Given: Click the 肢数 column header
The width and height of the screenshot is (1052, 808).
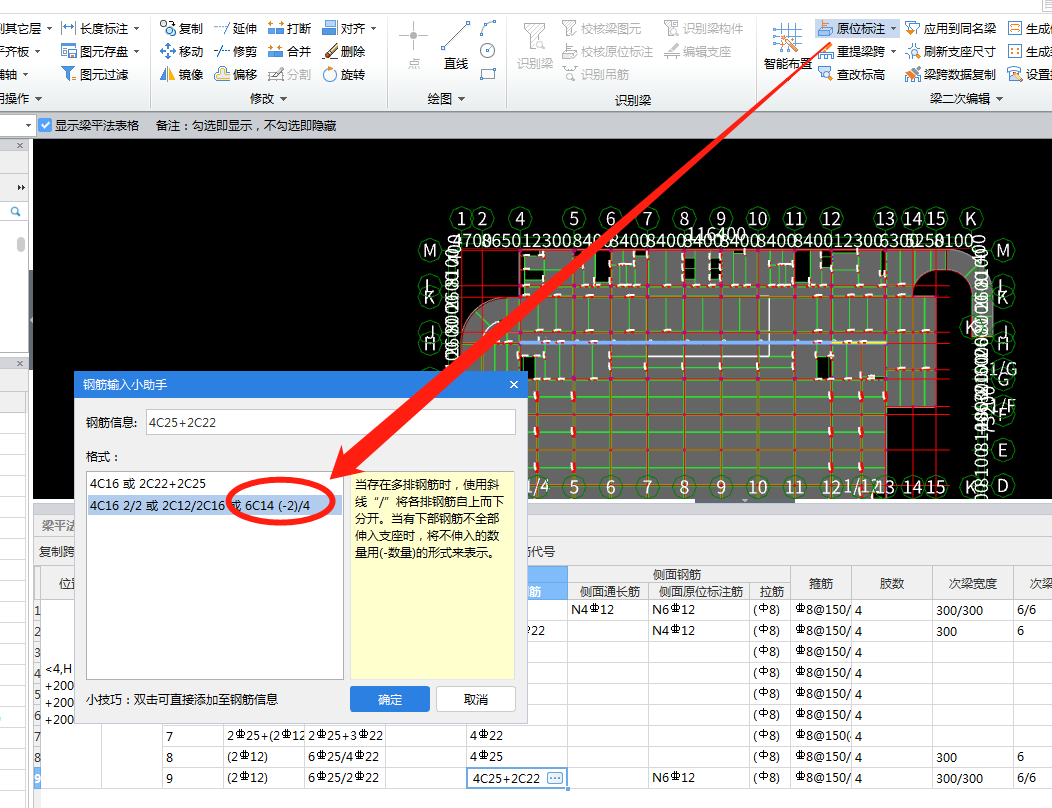Looking at the screenshot, I should (892, 583).
